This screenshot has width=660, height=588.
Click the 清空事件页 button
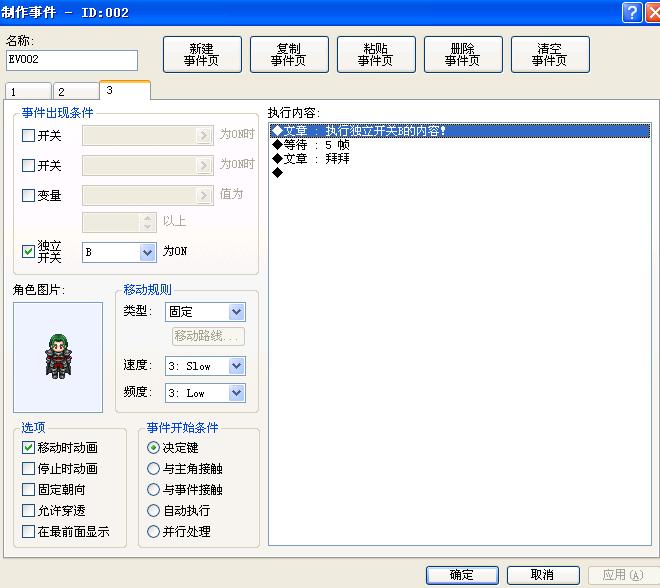(x=550, y=54)
